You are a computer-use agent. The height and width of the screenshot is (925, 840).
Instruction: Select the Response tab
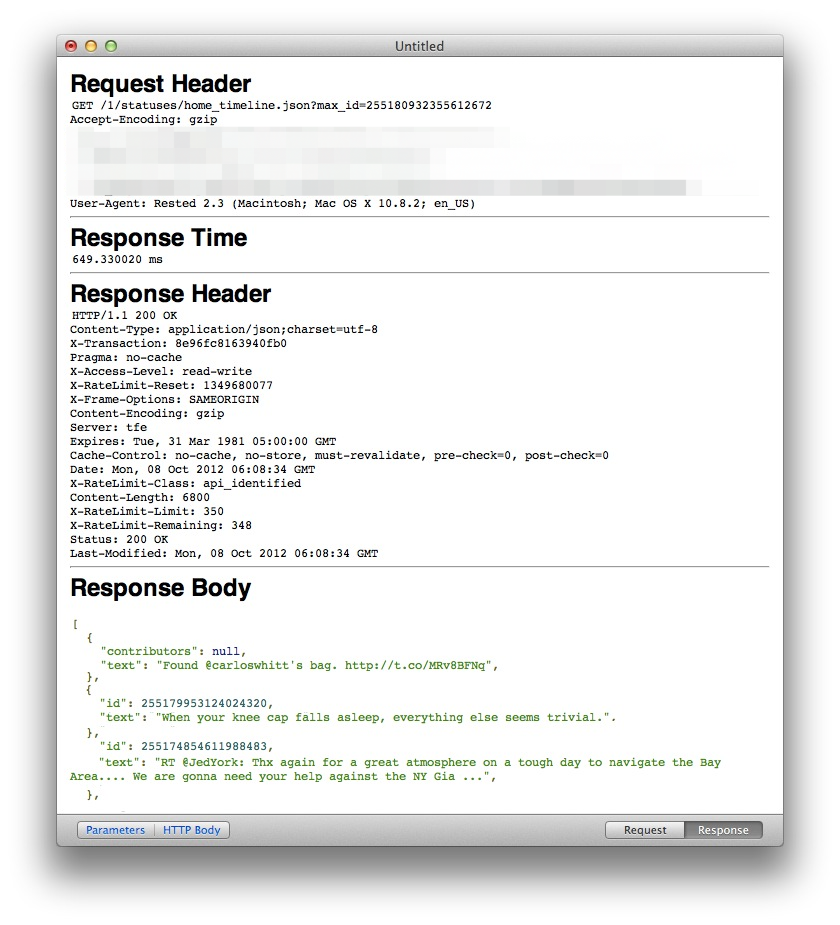click(x=723, y=830)
